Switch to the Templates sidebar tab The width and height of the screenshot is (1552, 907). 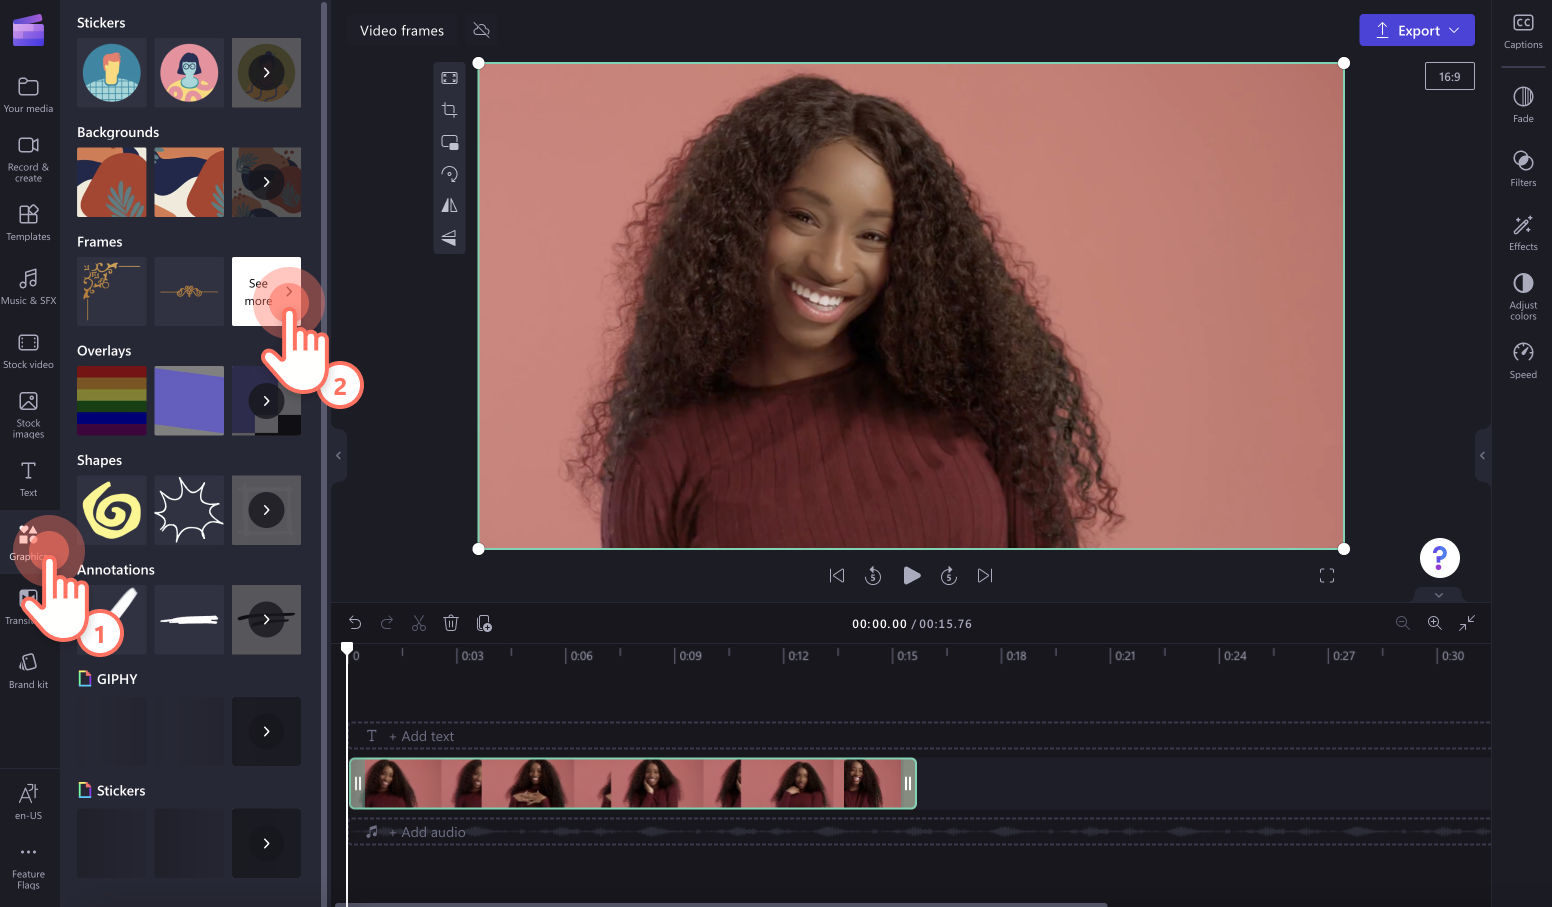point(29,221)
